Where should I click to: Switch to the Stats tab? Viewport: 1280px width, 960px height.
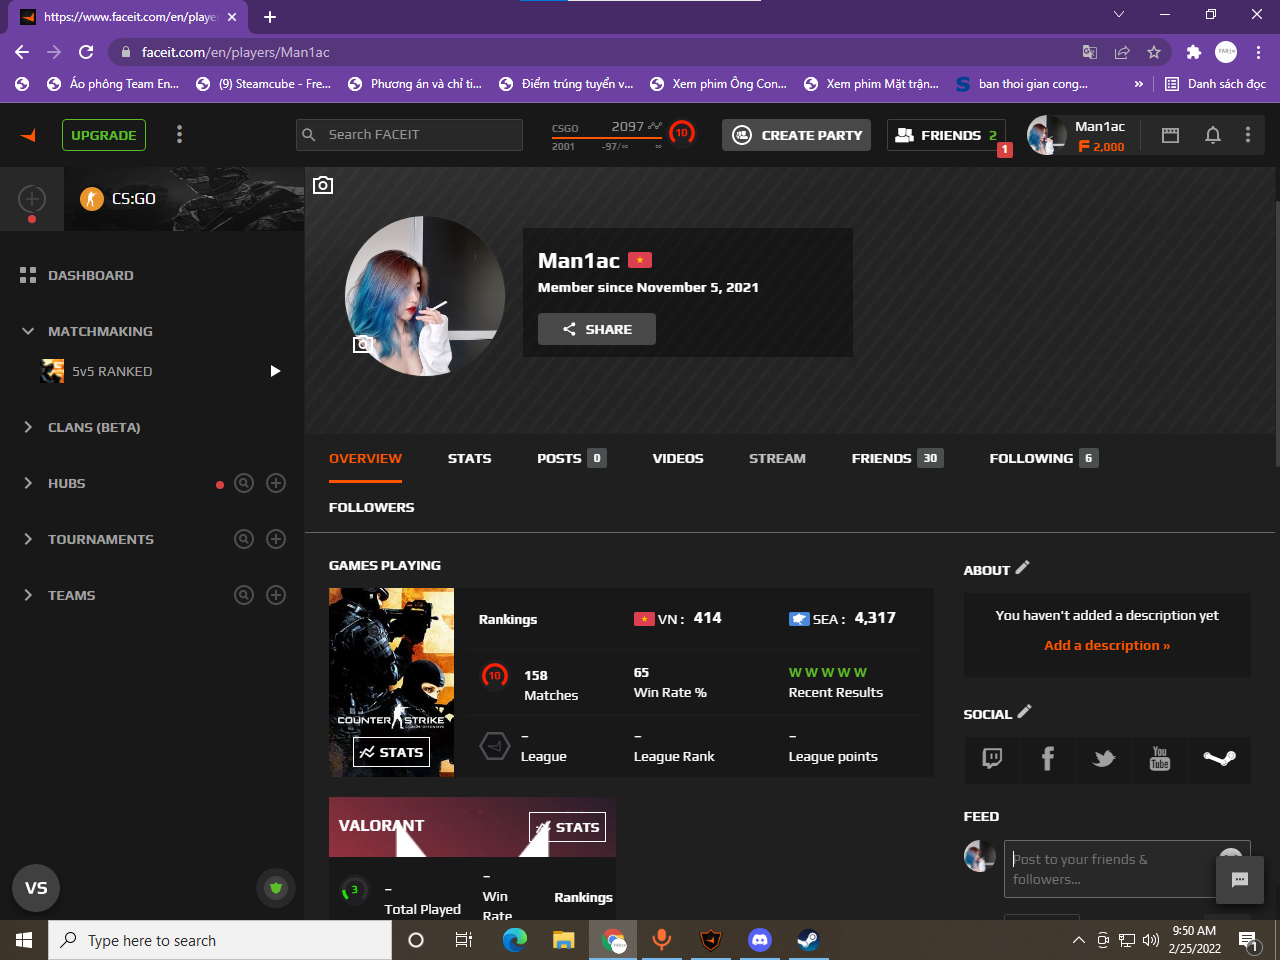click(x=469, y=458)
